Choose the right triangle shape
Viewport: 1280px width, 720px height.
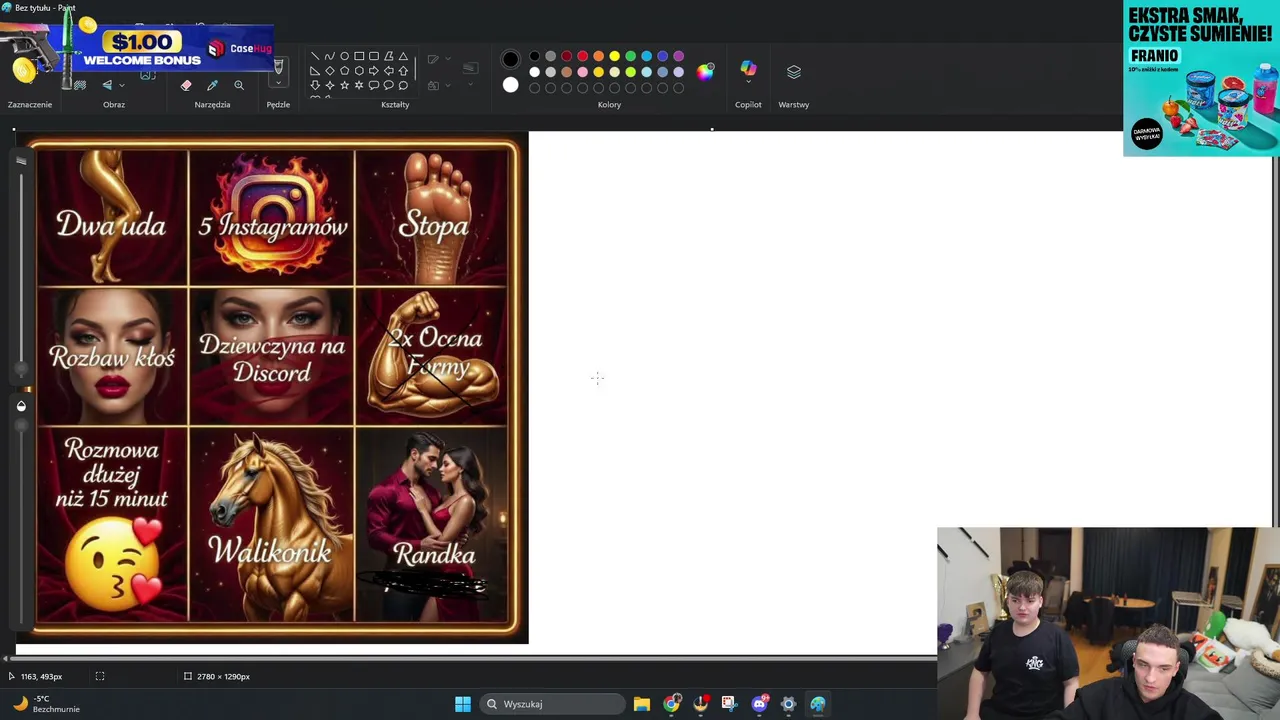(x=315, y=71)
